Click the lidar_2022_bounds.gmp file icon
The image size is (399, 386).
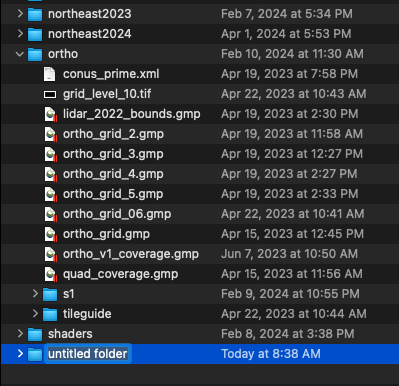[x=51, y=114]
